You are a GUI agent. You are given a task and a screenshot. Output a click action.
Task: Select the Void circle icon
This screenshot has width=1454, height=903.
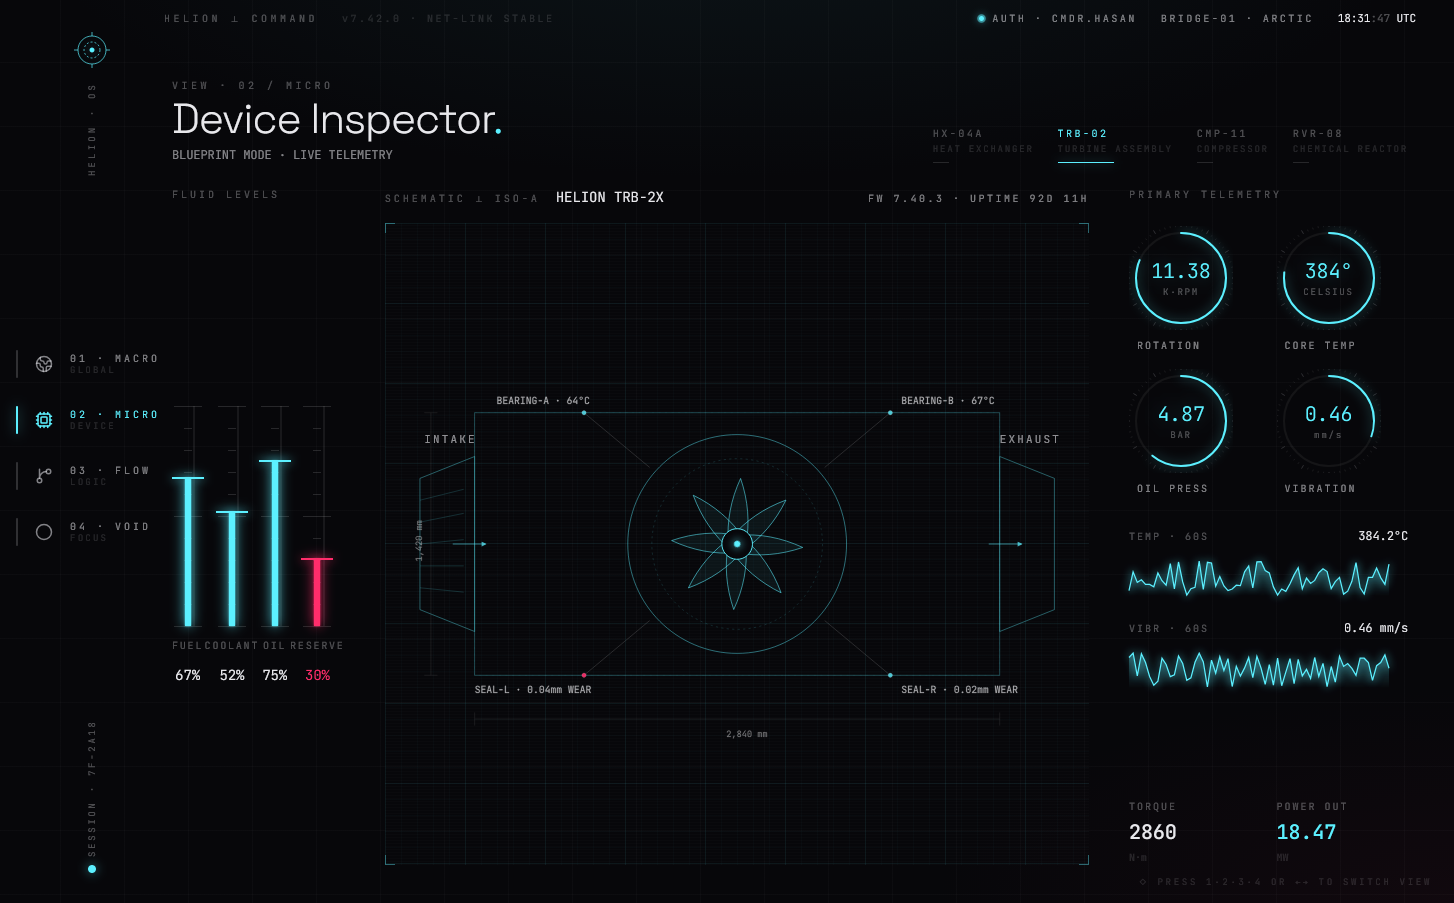click(44, 532)
